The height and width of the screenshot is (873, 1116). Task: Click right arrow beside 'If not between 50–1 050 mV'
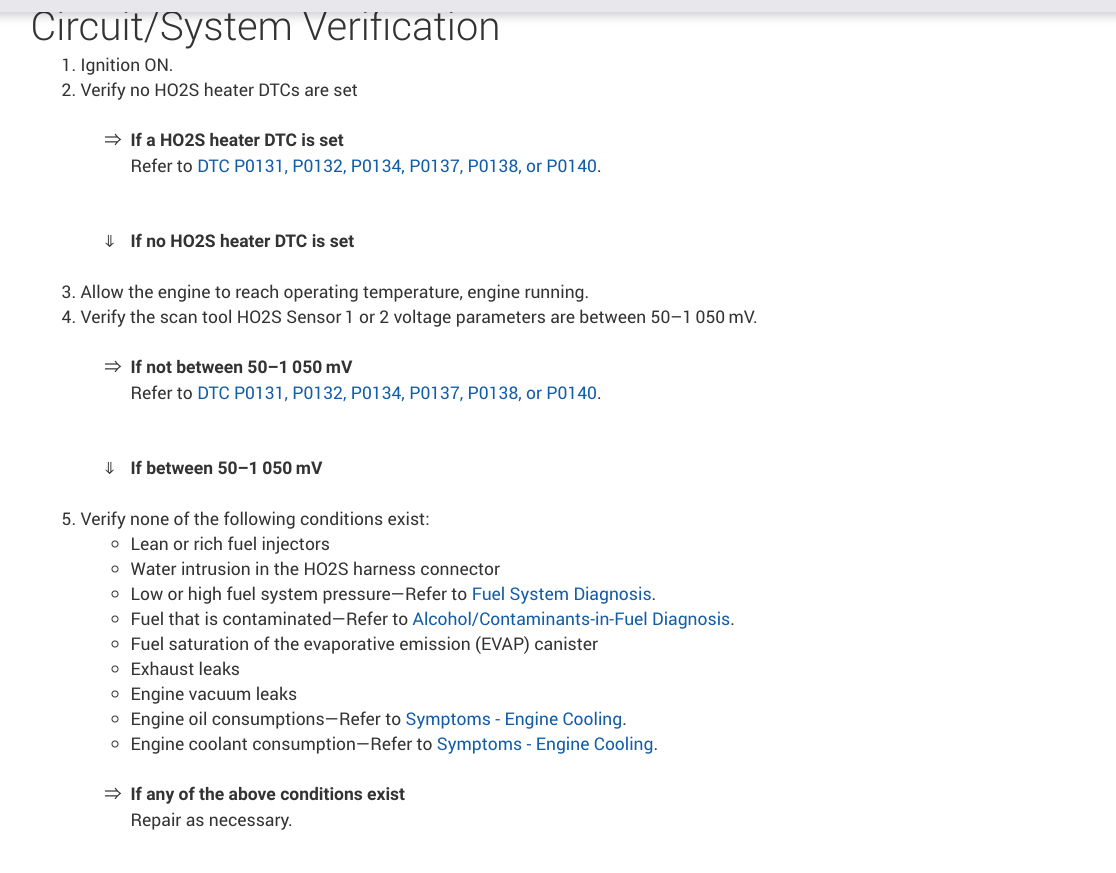point(112,368)
